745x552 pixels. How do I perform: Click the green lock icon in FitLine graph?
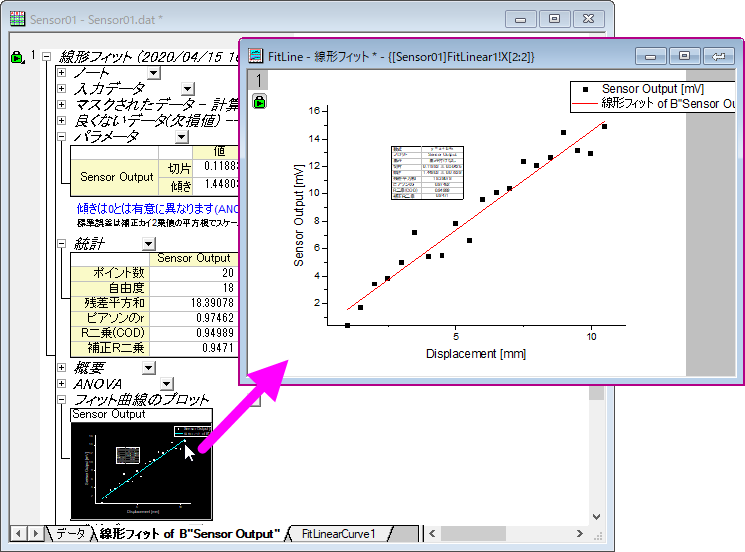pyautogui.click(x=259, y=101)
